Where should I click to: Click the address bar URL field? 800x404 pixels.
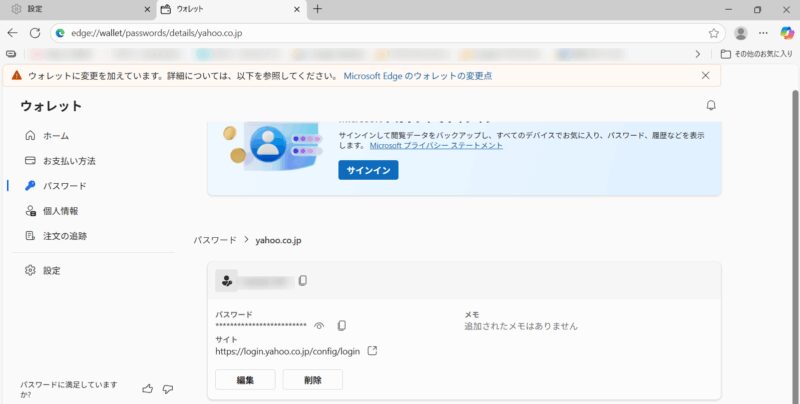(388, 33)
